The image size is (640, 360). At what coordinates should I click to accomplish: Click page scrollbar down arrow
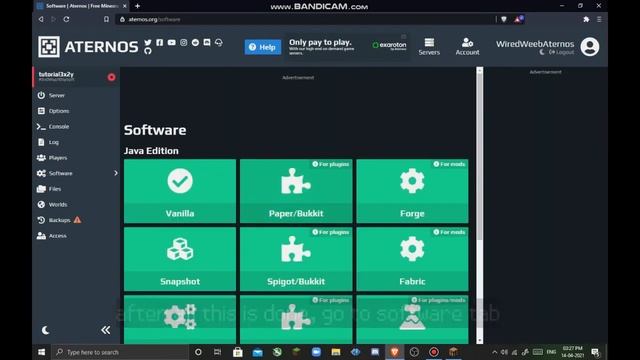pyautogui.click(x=480, y=340)
